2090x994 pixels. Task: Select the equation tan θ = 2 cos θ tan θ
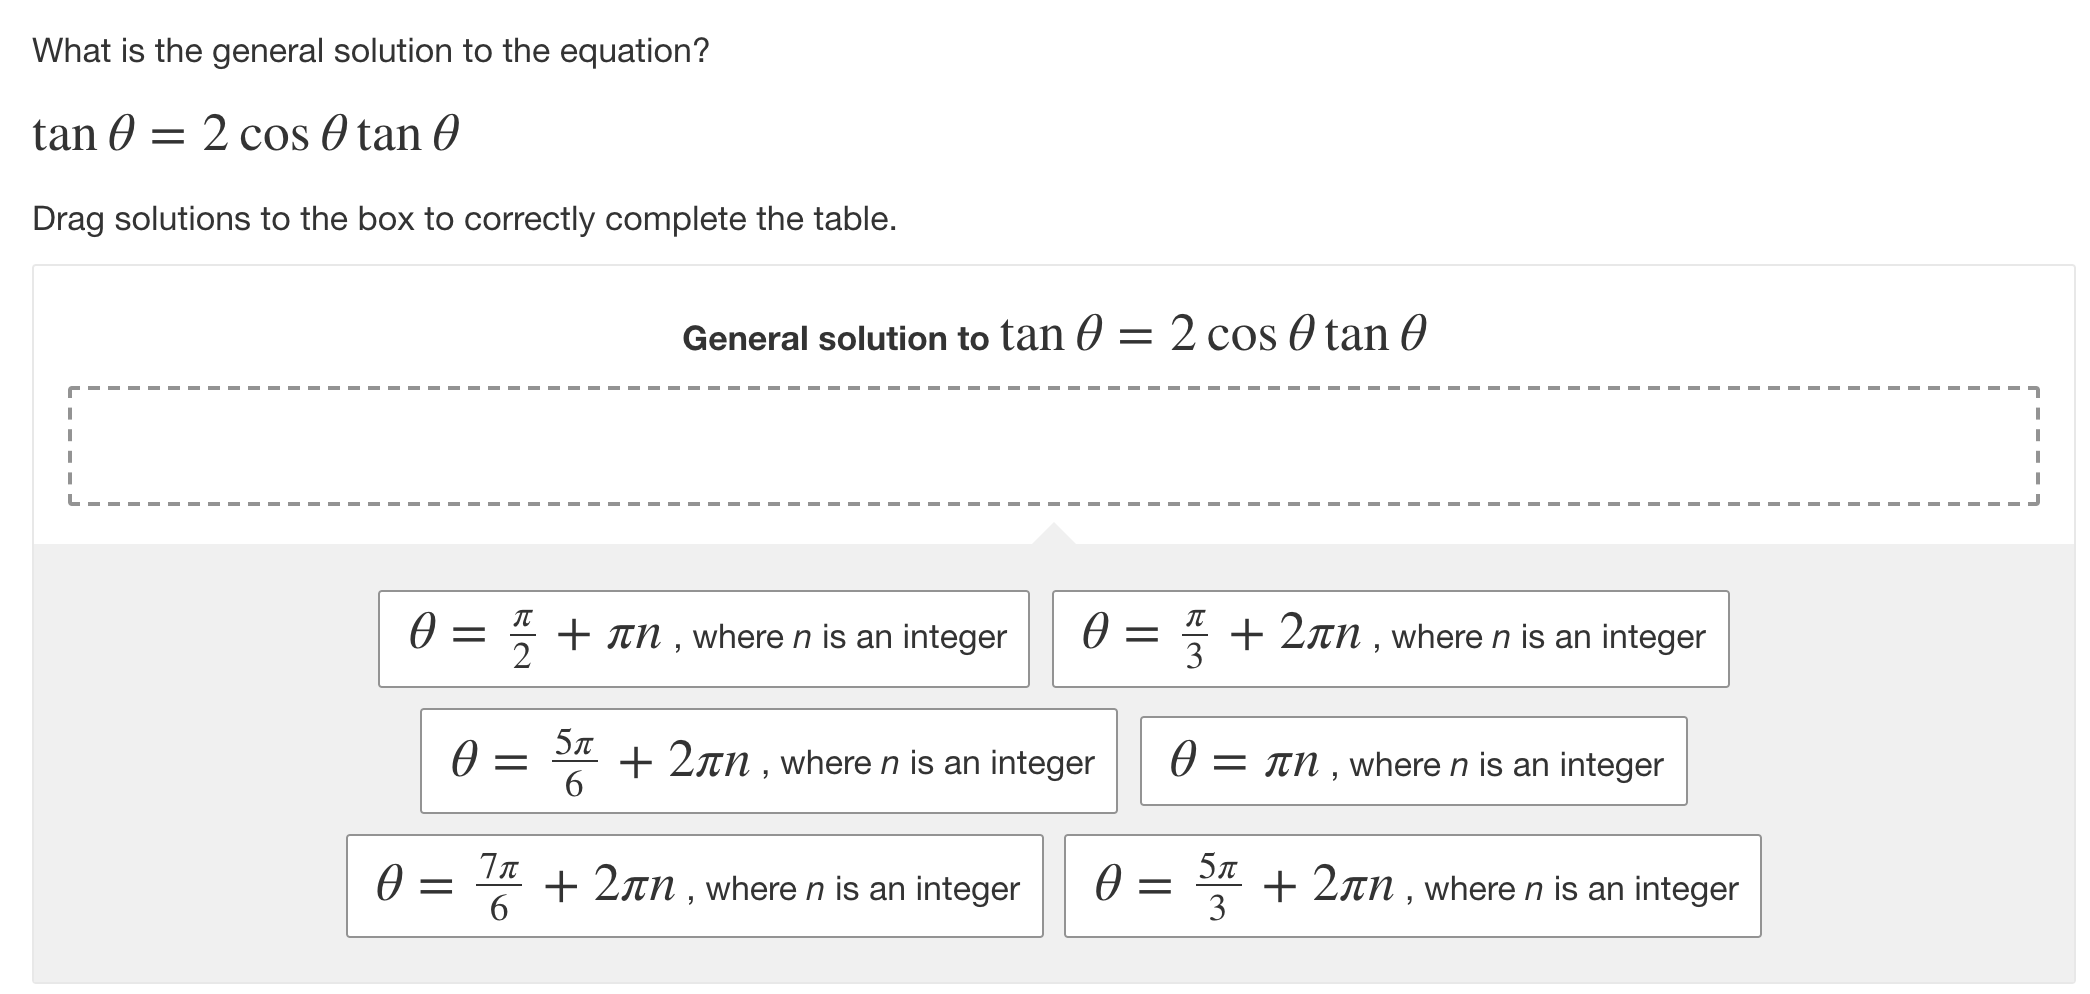[245, 132]
